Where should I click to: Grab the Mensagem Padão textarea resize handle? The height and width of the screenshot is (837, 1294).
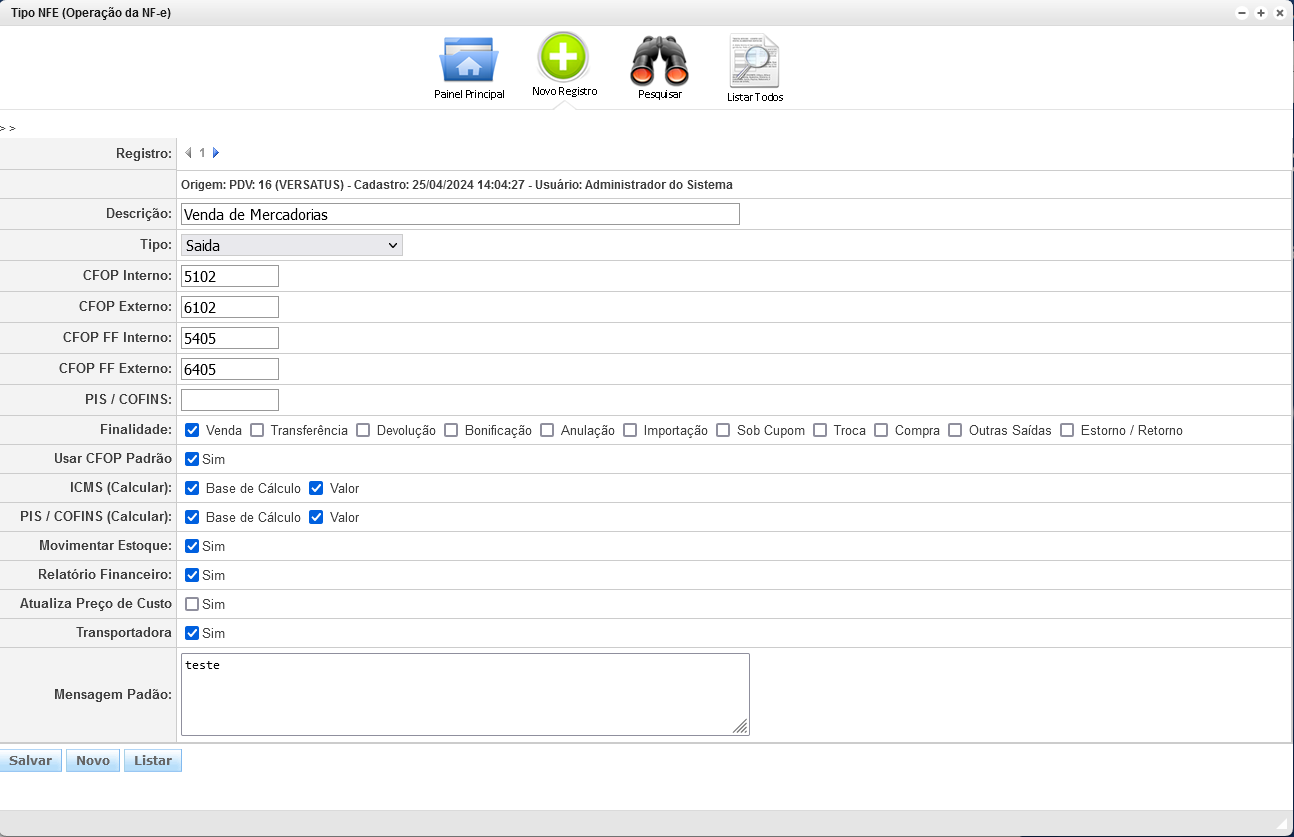pyautogui.click(x=740, y=727)
